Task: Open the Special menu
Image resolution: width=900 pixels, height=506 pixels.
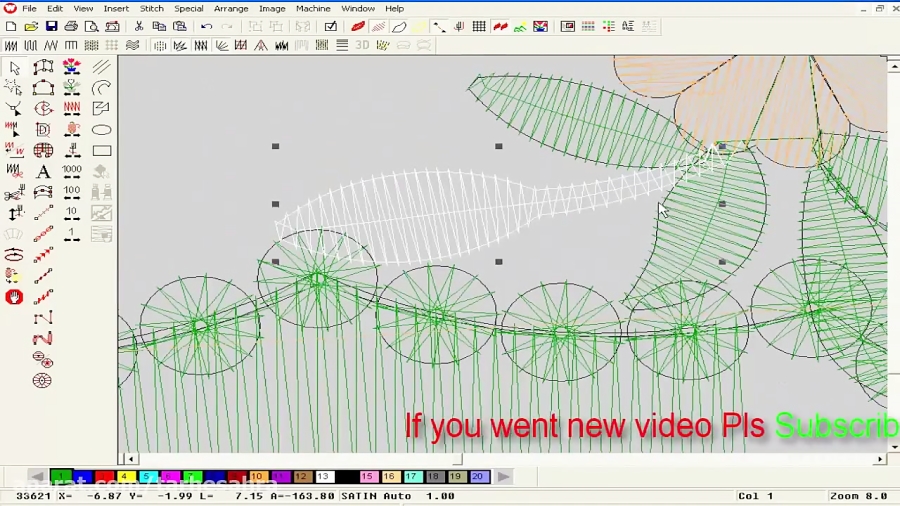Action: click(189, 8)
